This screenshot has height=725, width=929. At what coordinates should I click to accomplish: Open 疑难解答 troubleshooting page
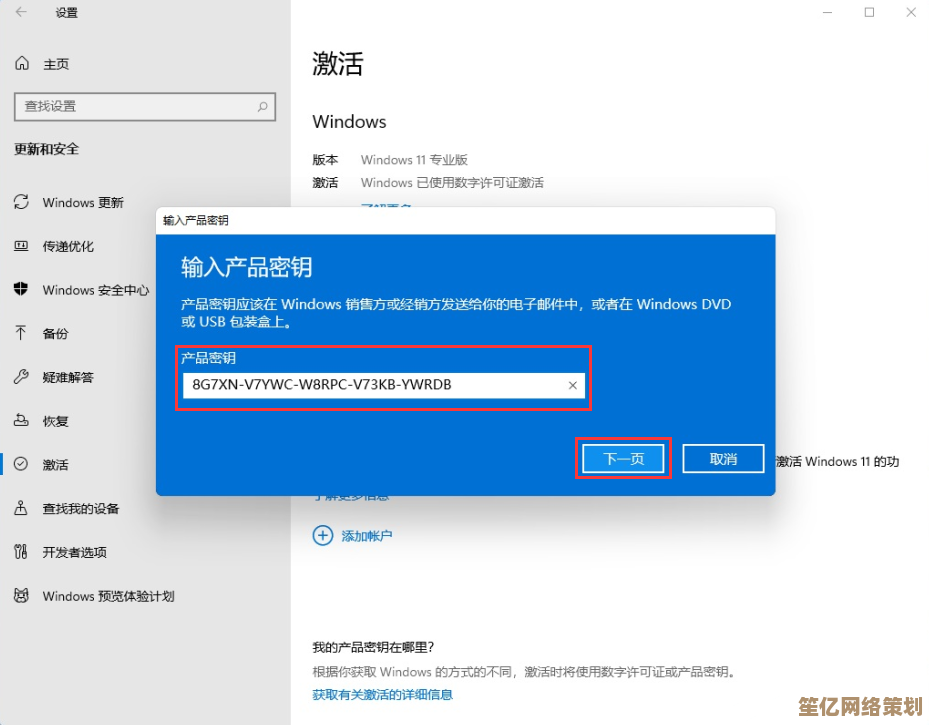click(x=68, y=377)
